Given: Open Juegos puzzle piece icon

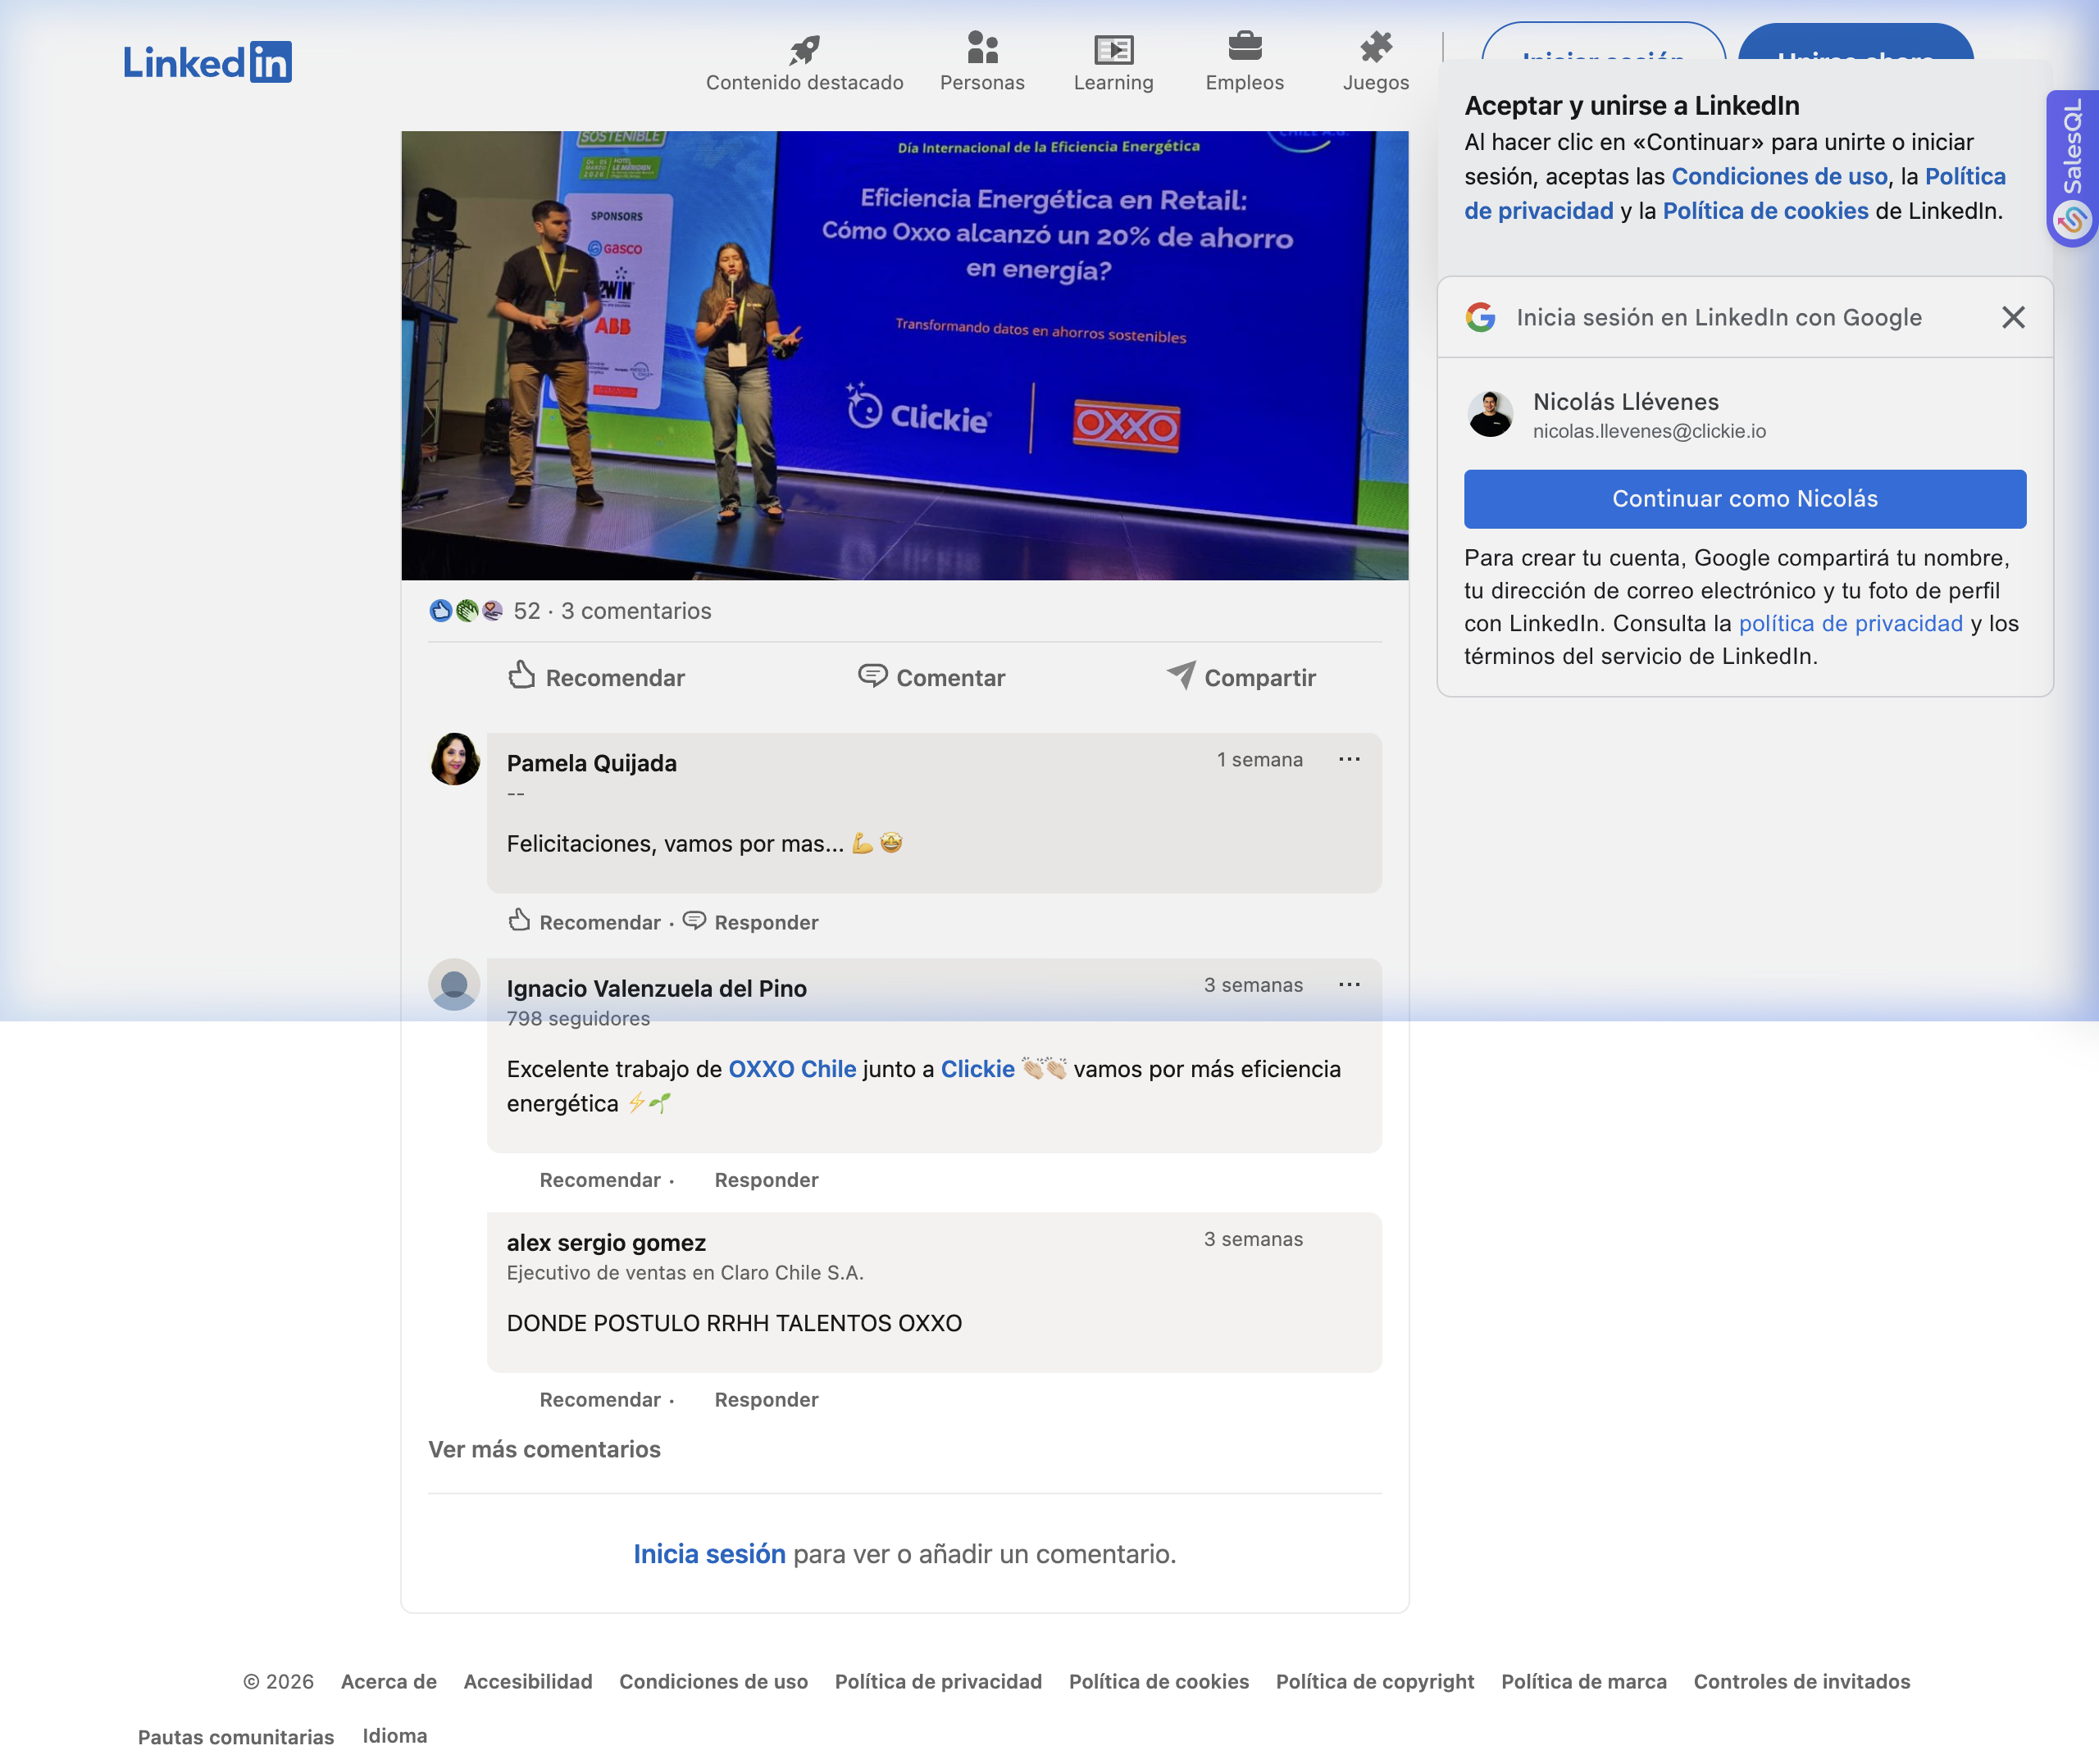Looking at the screenshot, I should click(x=1375, y=47).
